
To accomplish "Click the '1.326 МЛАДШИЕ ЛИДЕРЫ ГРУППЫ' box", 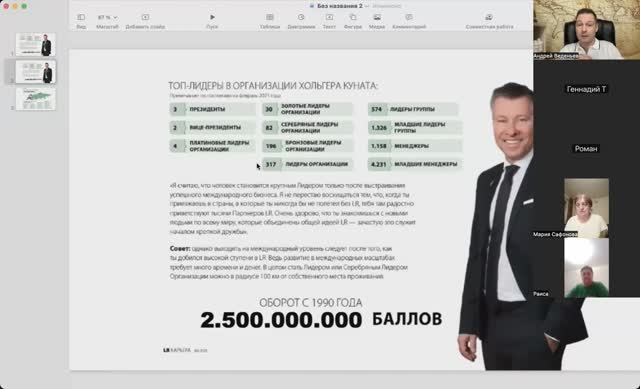I will point(415,127).
